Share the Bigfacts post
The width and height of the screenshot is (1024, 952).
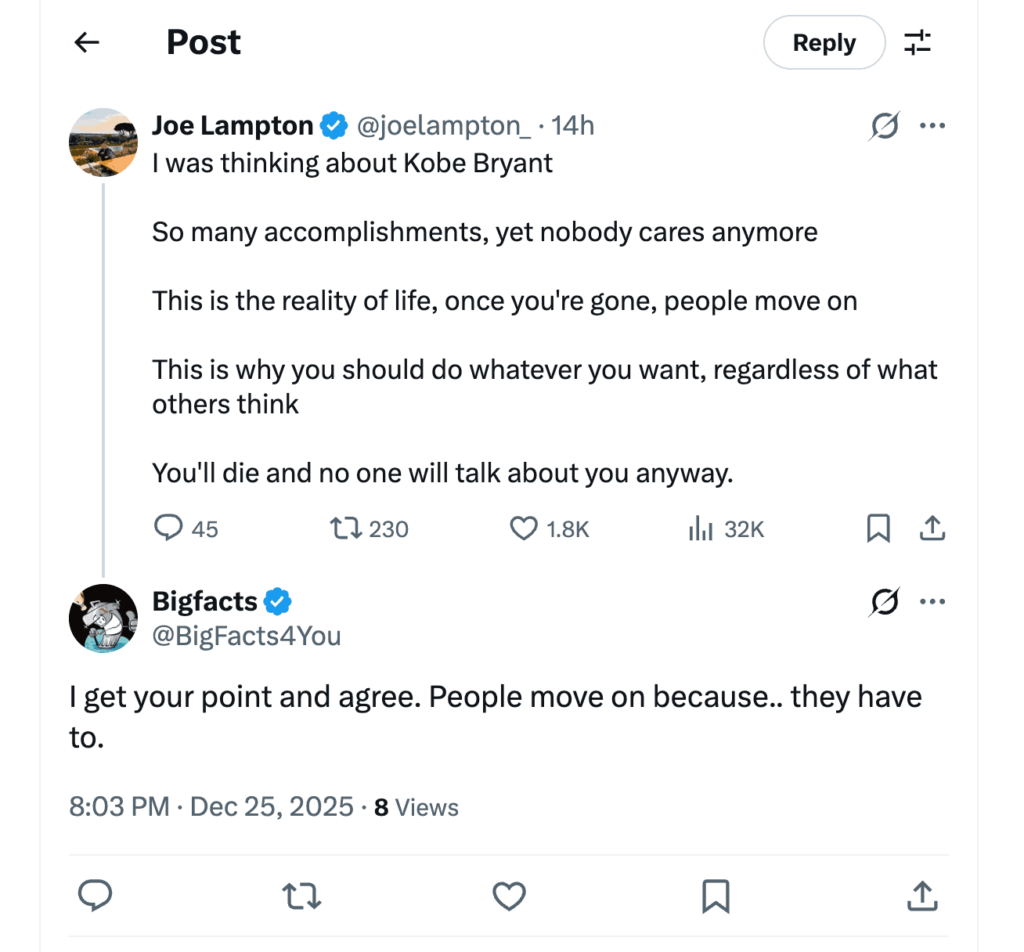click(921, 896)
